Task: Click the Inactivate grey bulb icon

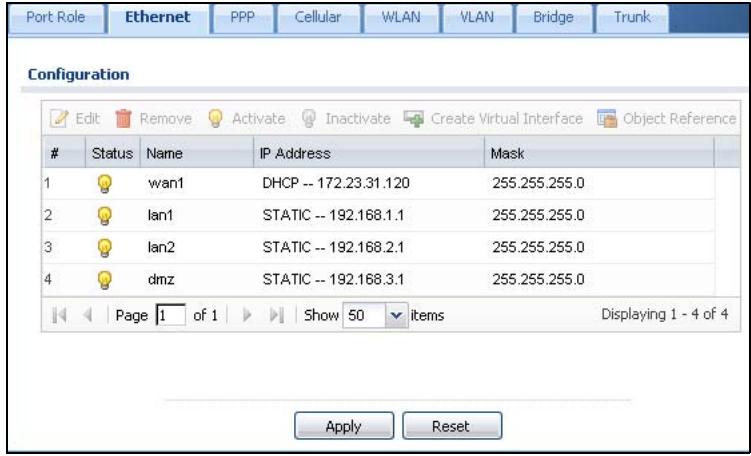Action: click(309, 118)
